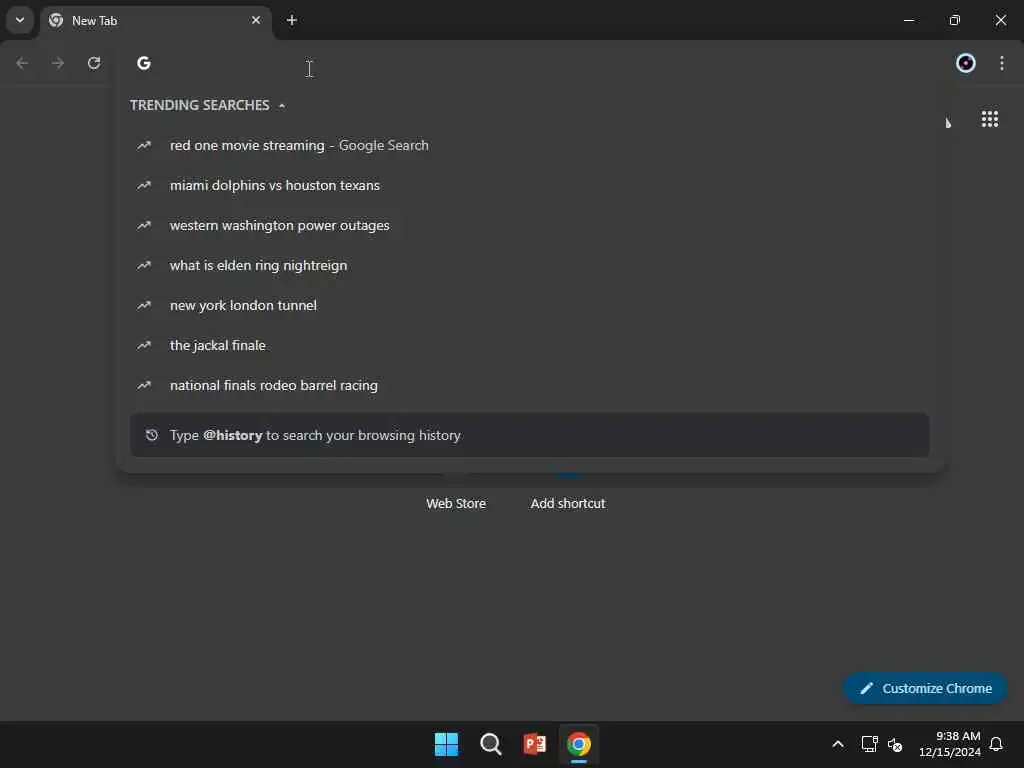Reload the current page
Screen dimensions: 1024x768
point(94,63)
